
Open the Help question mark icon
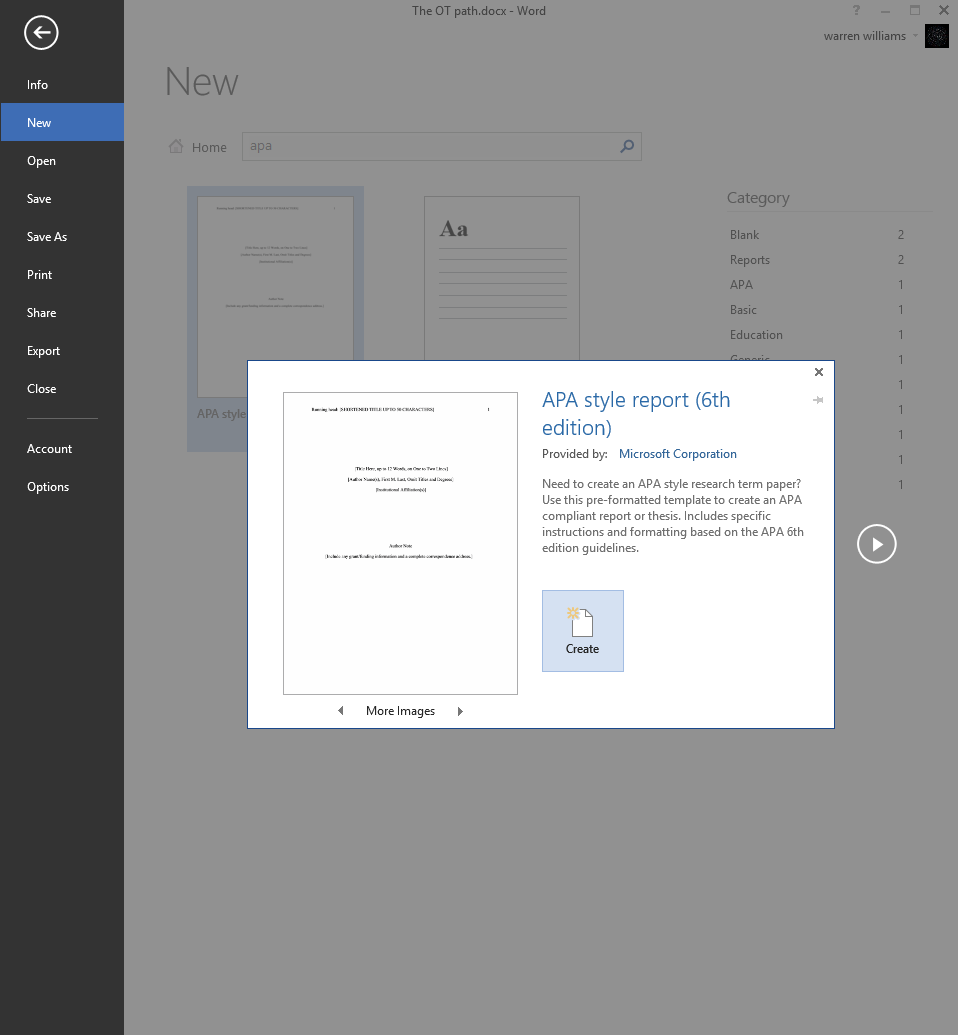pos(856,10)
